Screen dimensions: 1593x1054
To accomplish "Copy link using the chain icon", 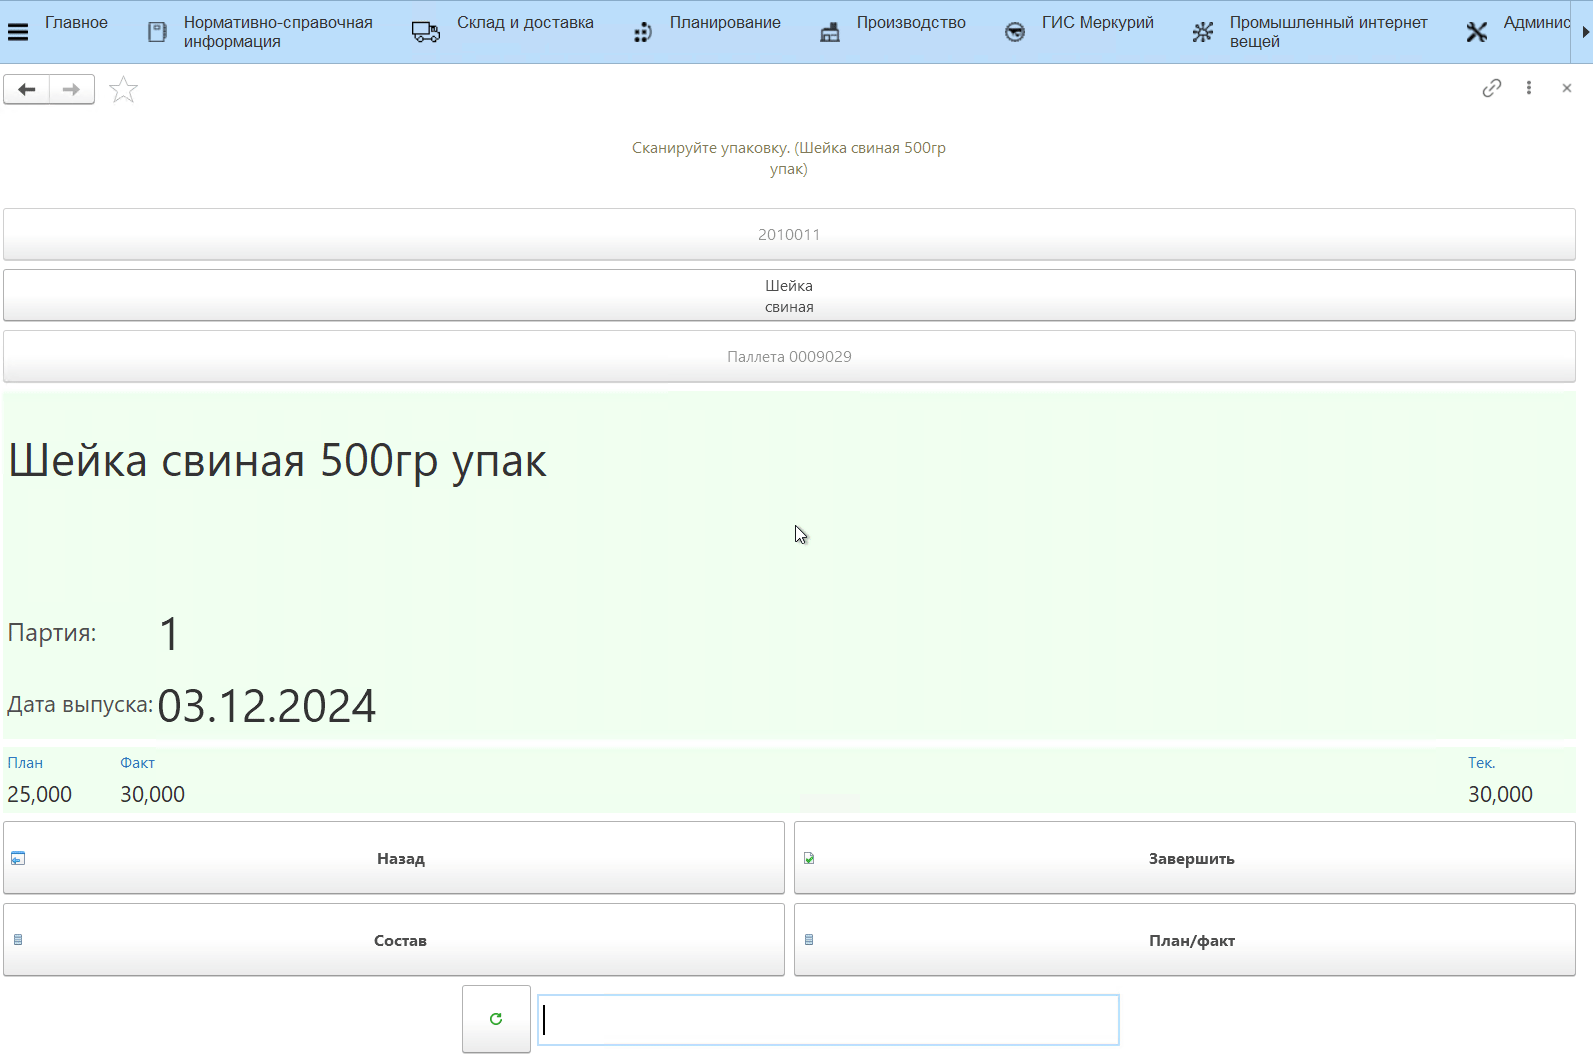I will [1491, 88].
